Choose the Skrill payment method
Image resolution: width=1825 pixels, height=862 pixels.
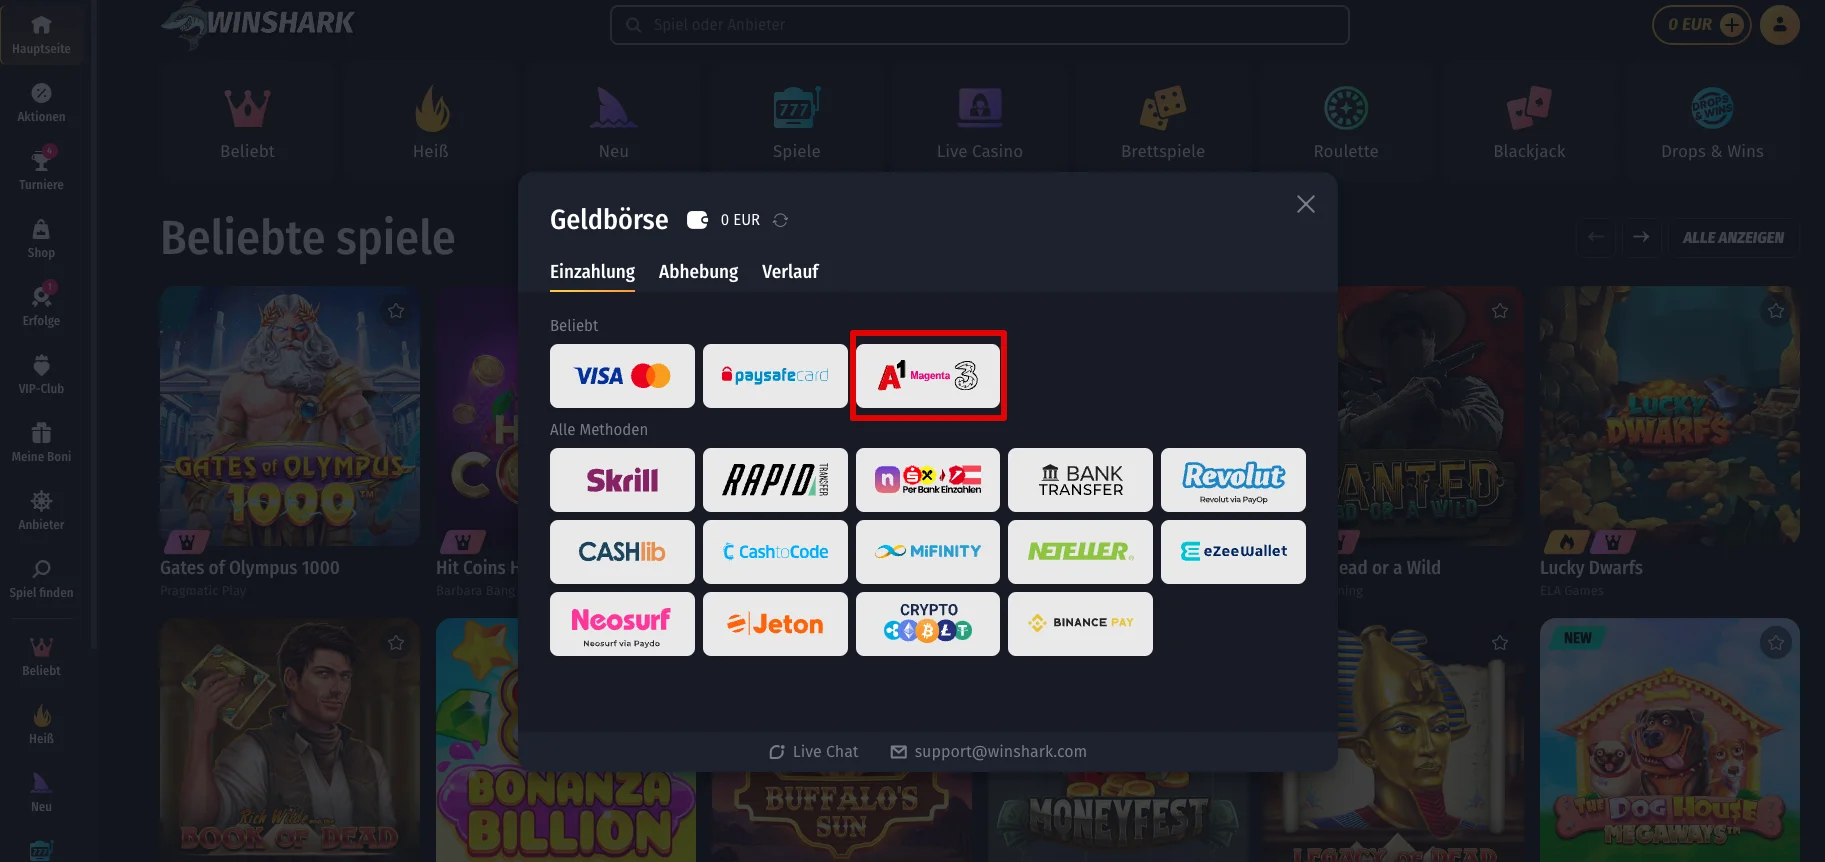pyautogui.click(x=622, y=480)
